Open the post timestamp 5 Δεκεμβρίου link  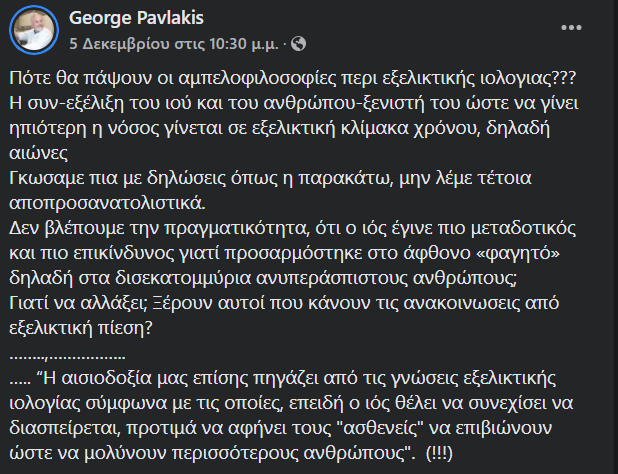[x=175, y=44]
